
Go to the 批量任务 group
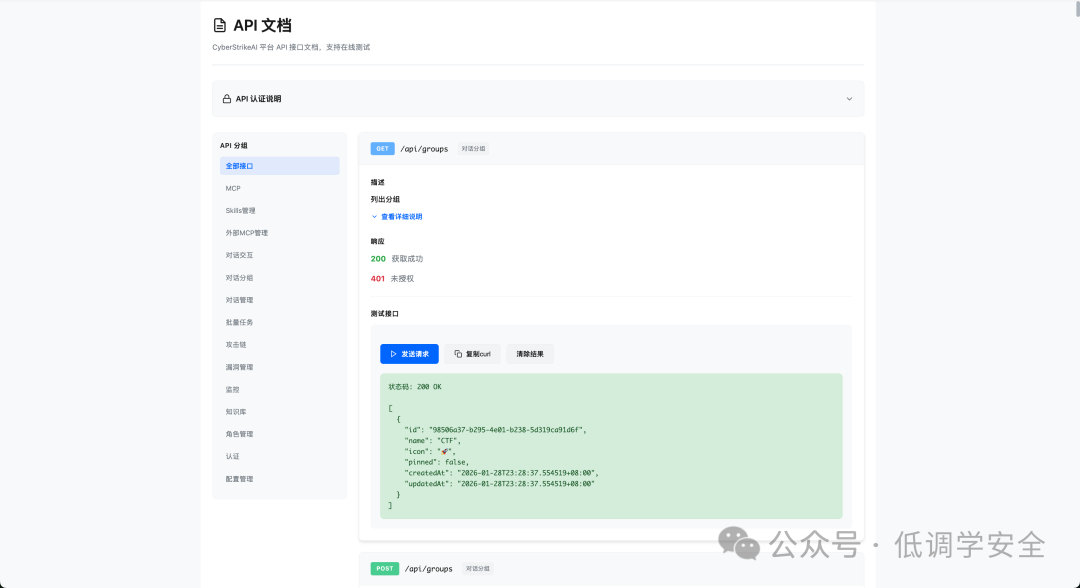point(280,322)
